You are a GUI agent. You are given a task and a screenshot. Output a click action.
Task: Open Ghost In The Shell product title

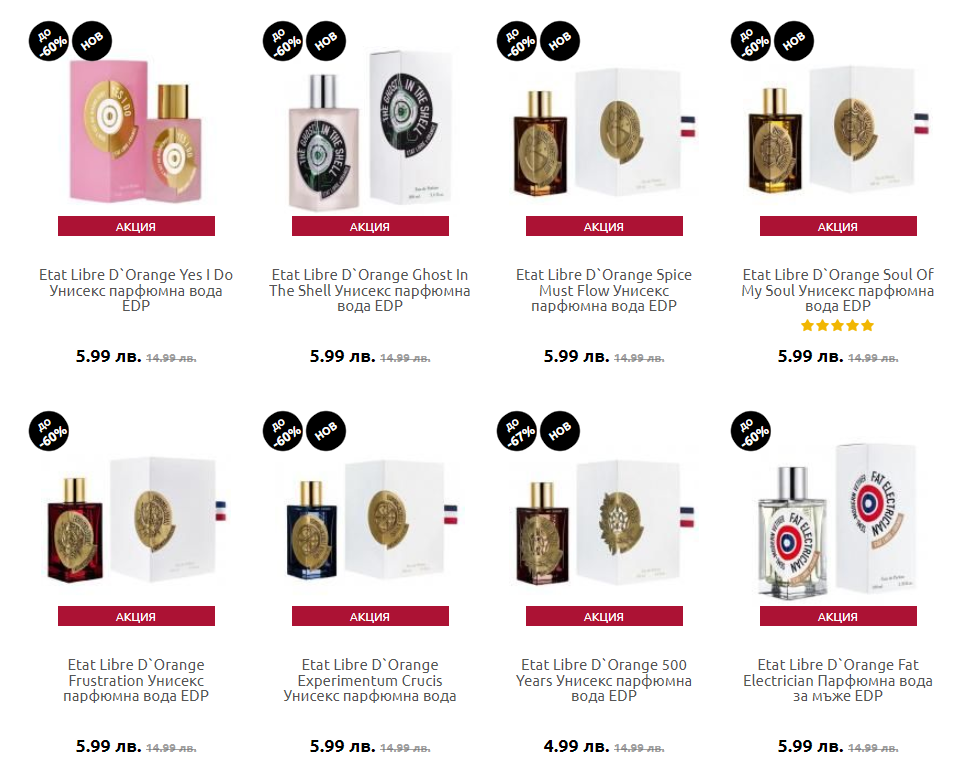[x=370, y=290]
